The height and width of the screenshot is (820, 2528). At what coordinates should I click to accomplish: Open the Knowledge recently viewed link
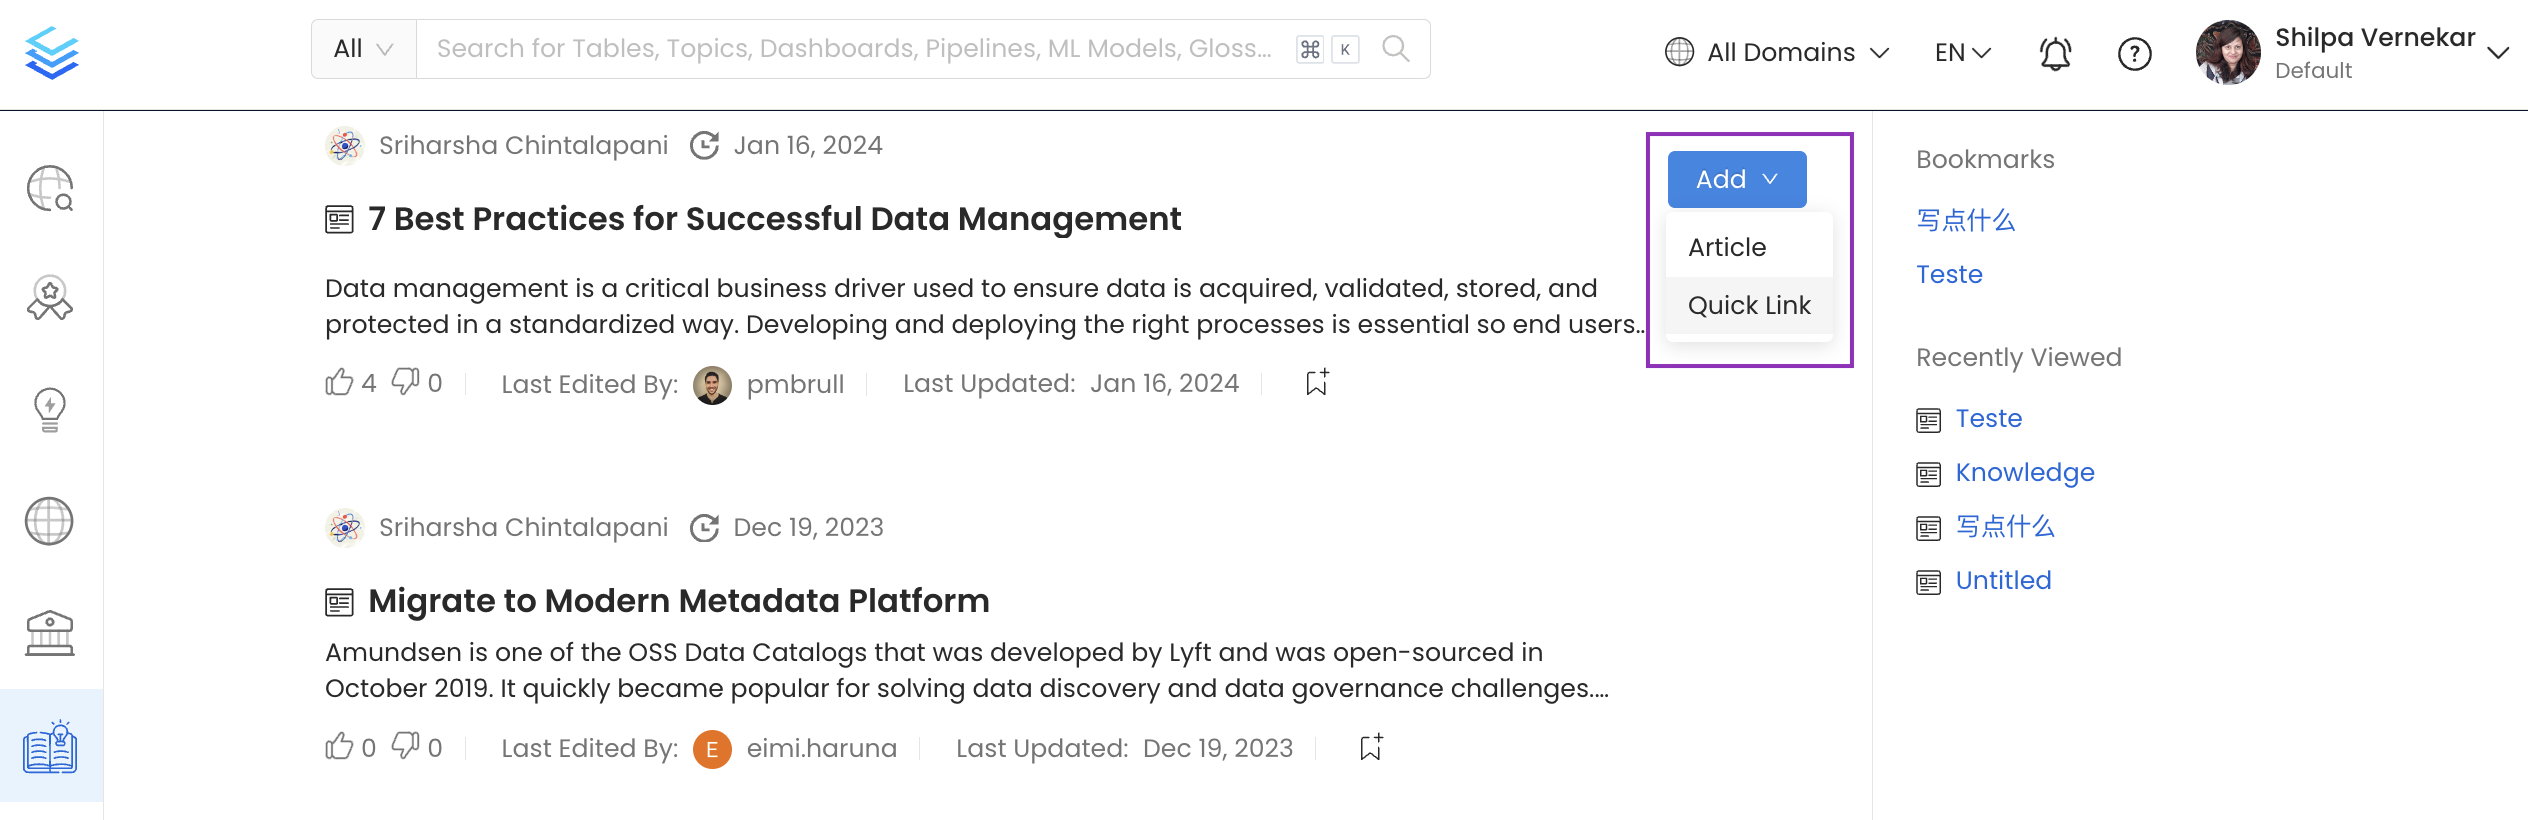pyautogui.click(x=2024, y=472)
